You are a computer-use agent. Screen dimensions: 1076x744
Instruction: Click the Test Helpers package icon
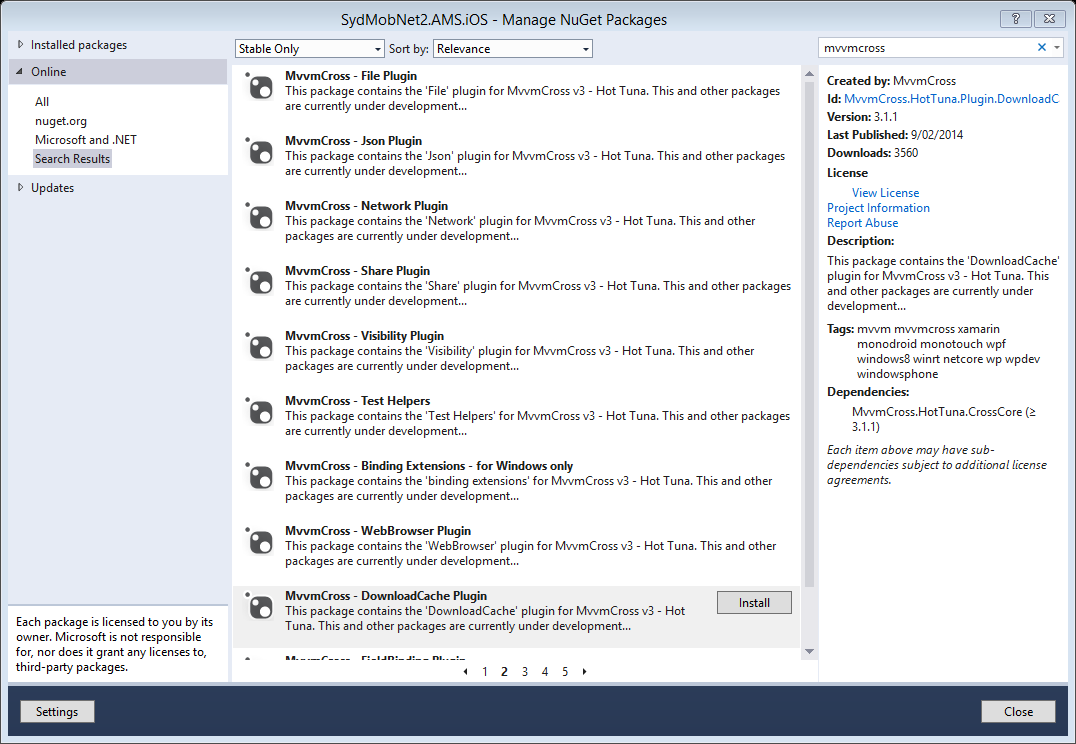click(x=259, y=412)
